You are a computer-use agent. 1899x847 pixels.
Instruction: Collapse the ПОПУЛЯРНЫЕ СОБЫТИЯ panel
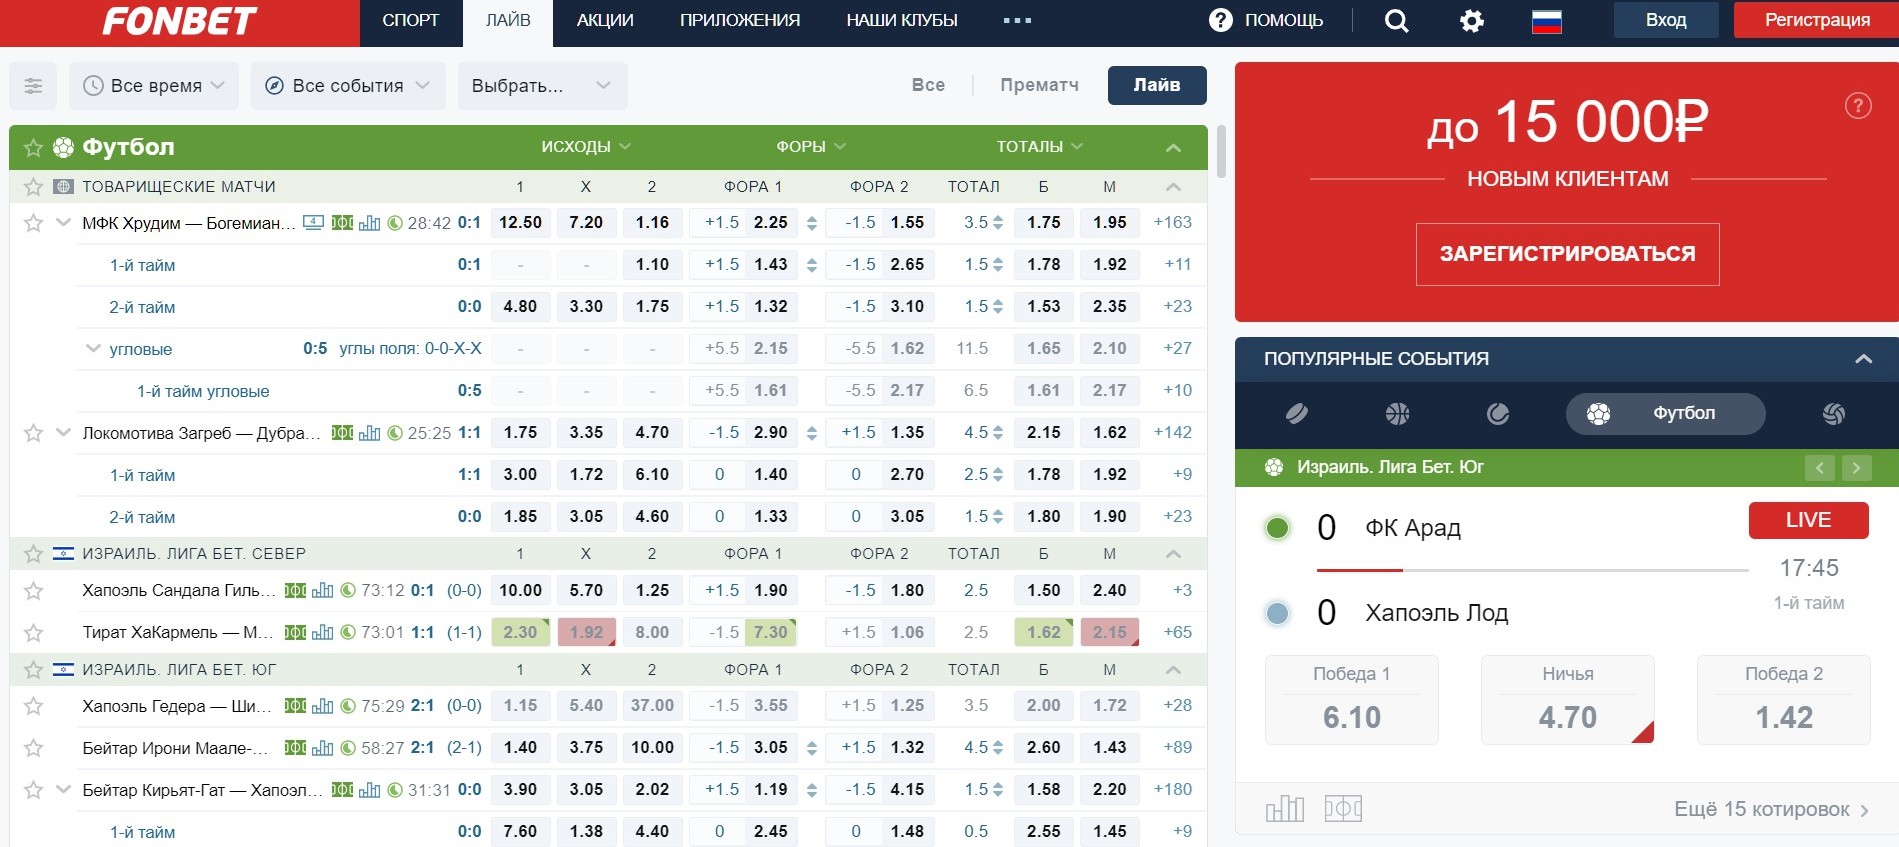click(1863, 359)
